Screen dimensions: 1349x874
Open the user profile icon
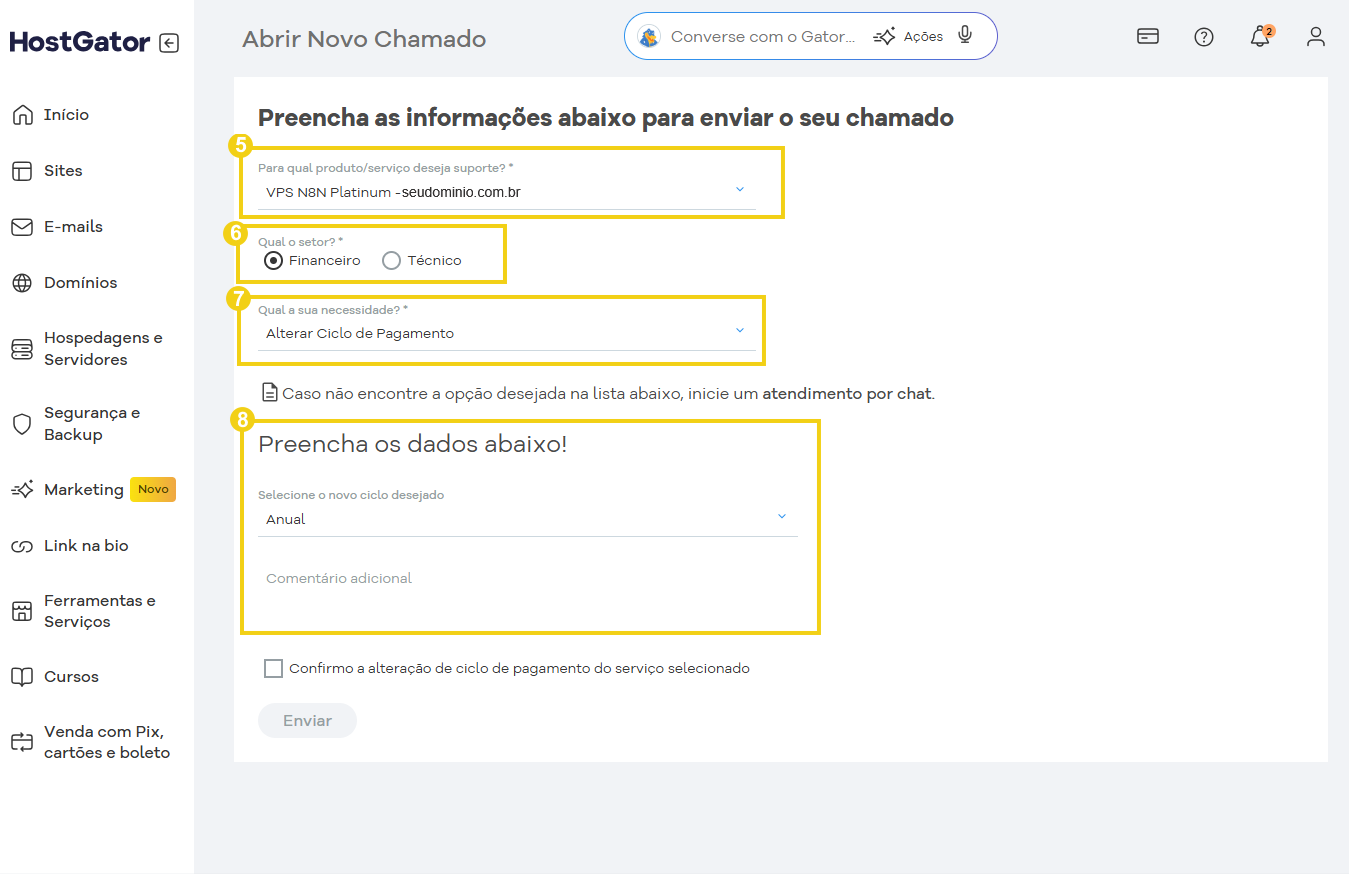tap(1315, 37)
